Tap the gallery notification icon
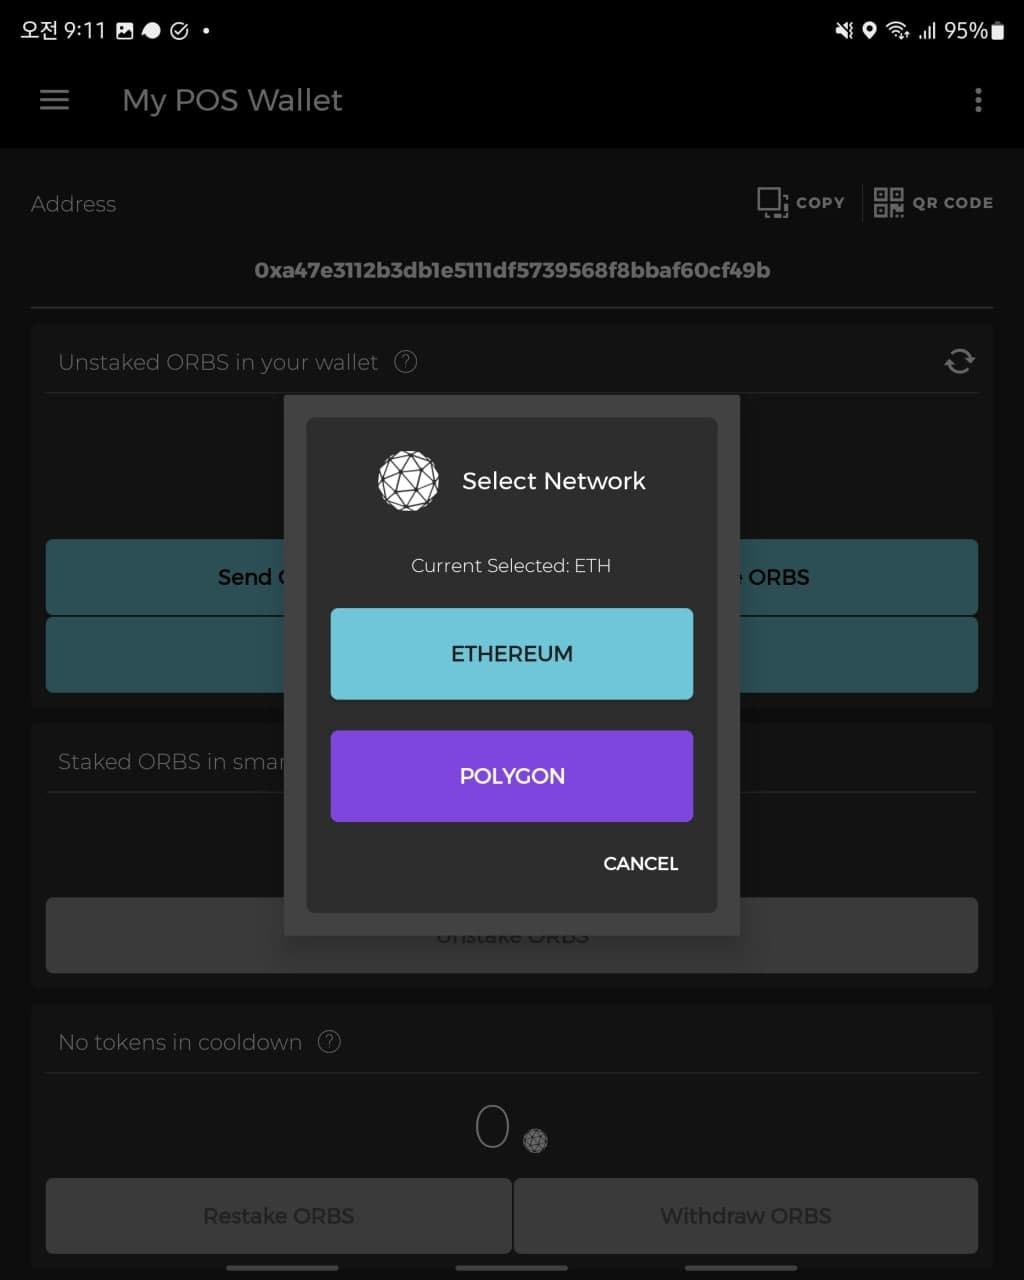Viewport: 1024px width, 1280px height. [x=125, y=31]
